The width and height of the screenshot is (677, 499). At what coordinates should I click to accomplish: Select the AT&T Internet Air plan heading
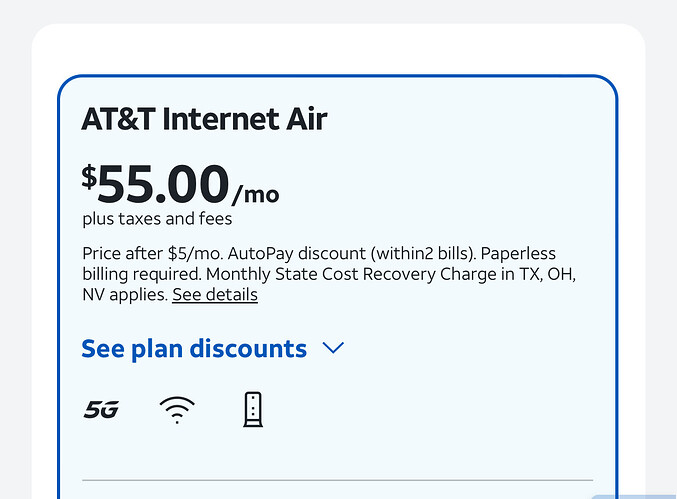(x=204, y=120)
